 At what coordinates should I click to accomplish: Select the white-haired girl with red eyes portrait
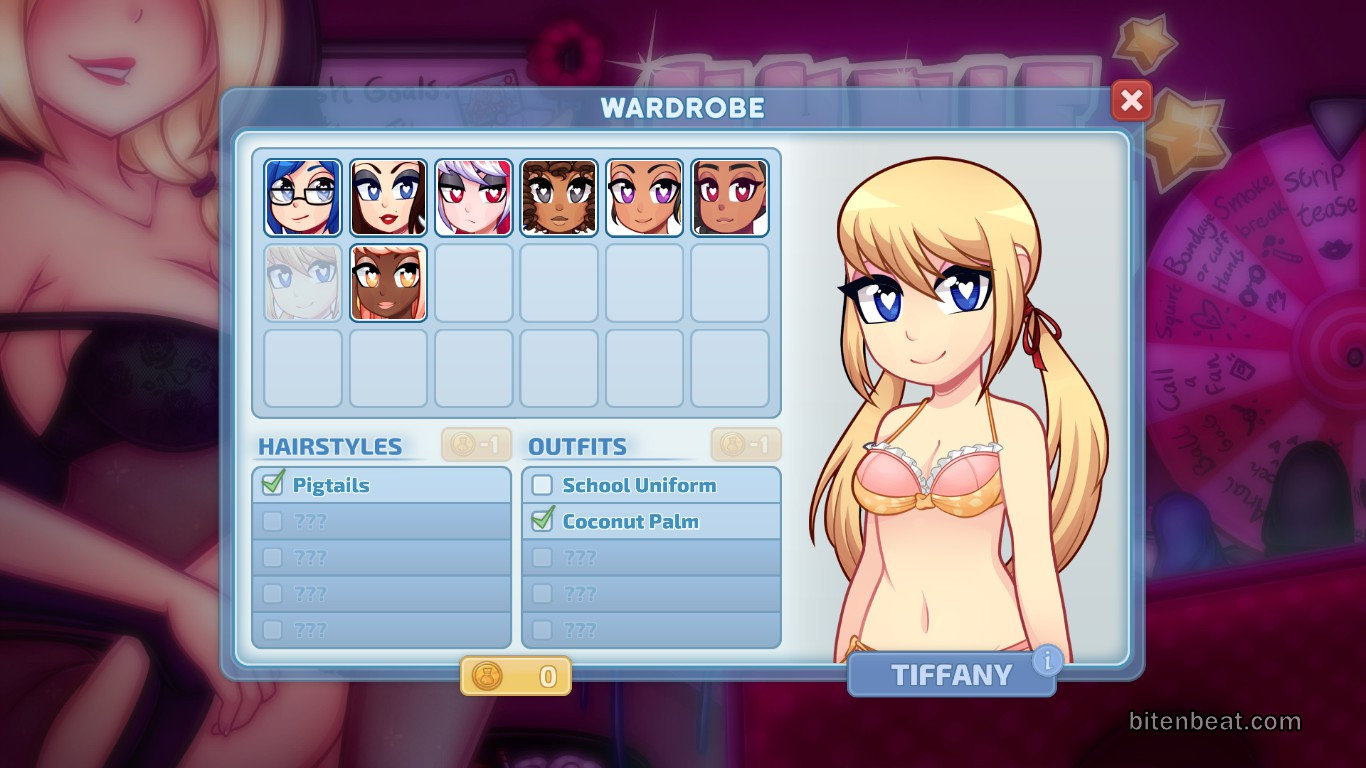click(474, 197)
